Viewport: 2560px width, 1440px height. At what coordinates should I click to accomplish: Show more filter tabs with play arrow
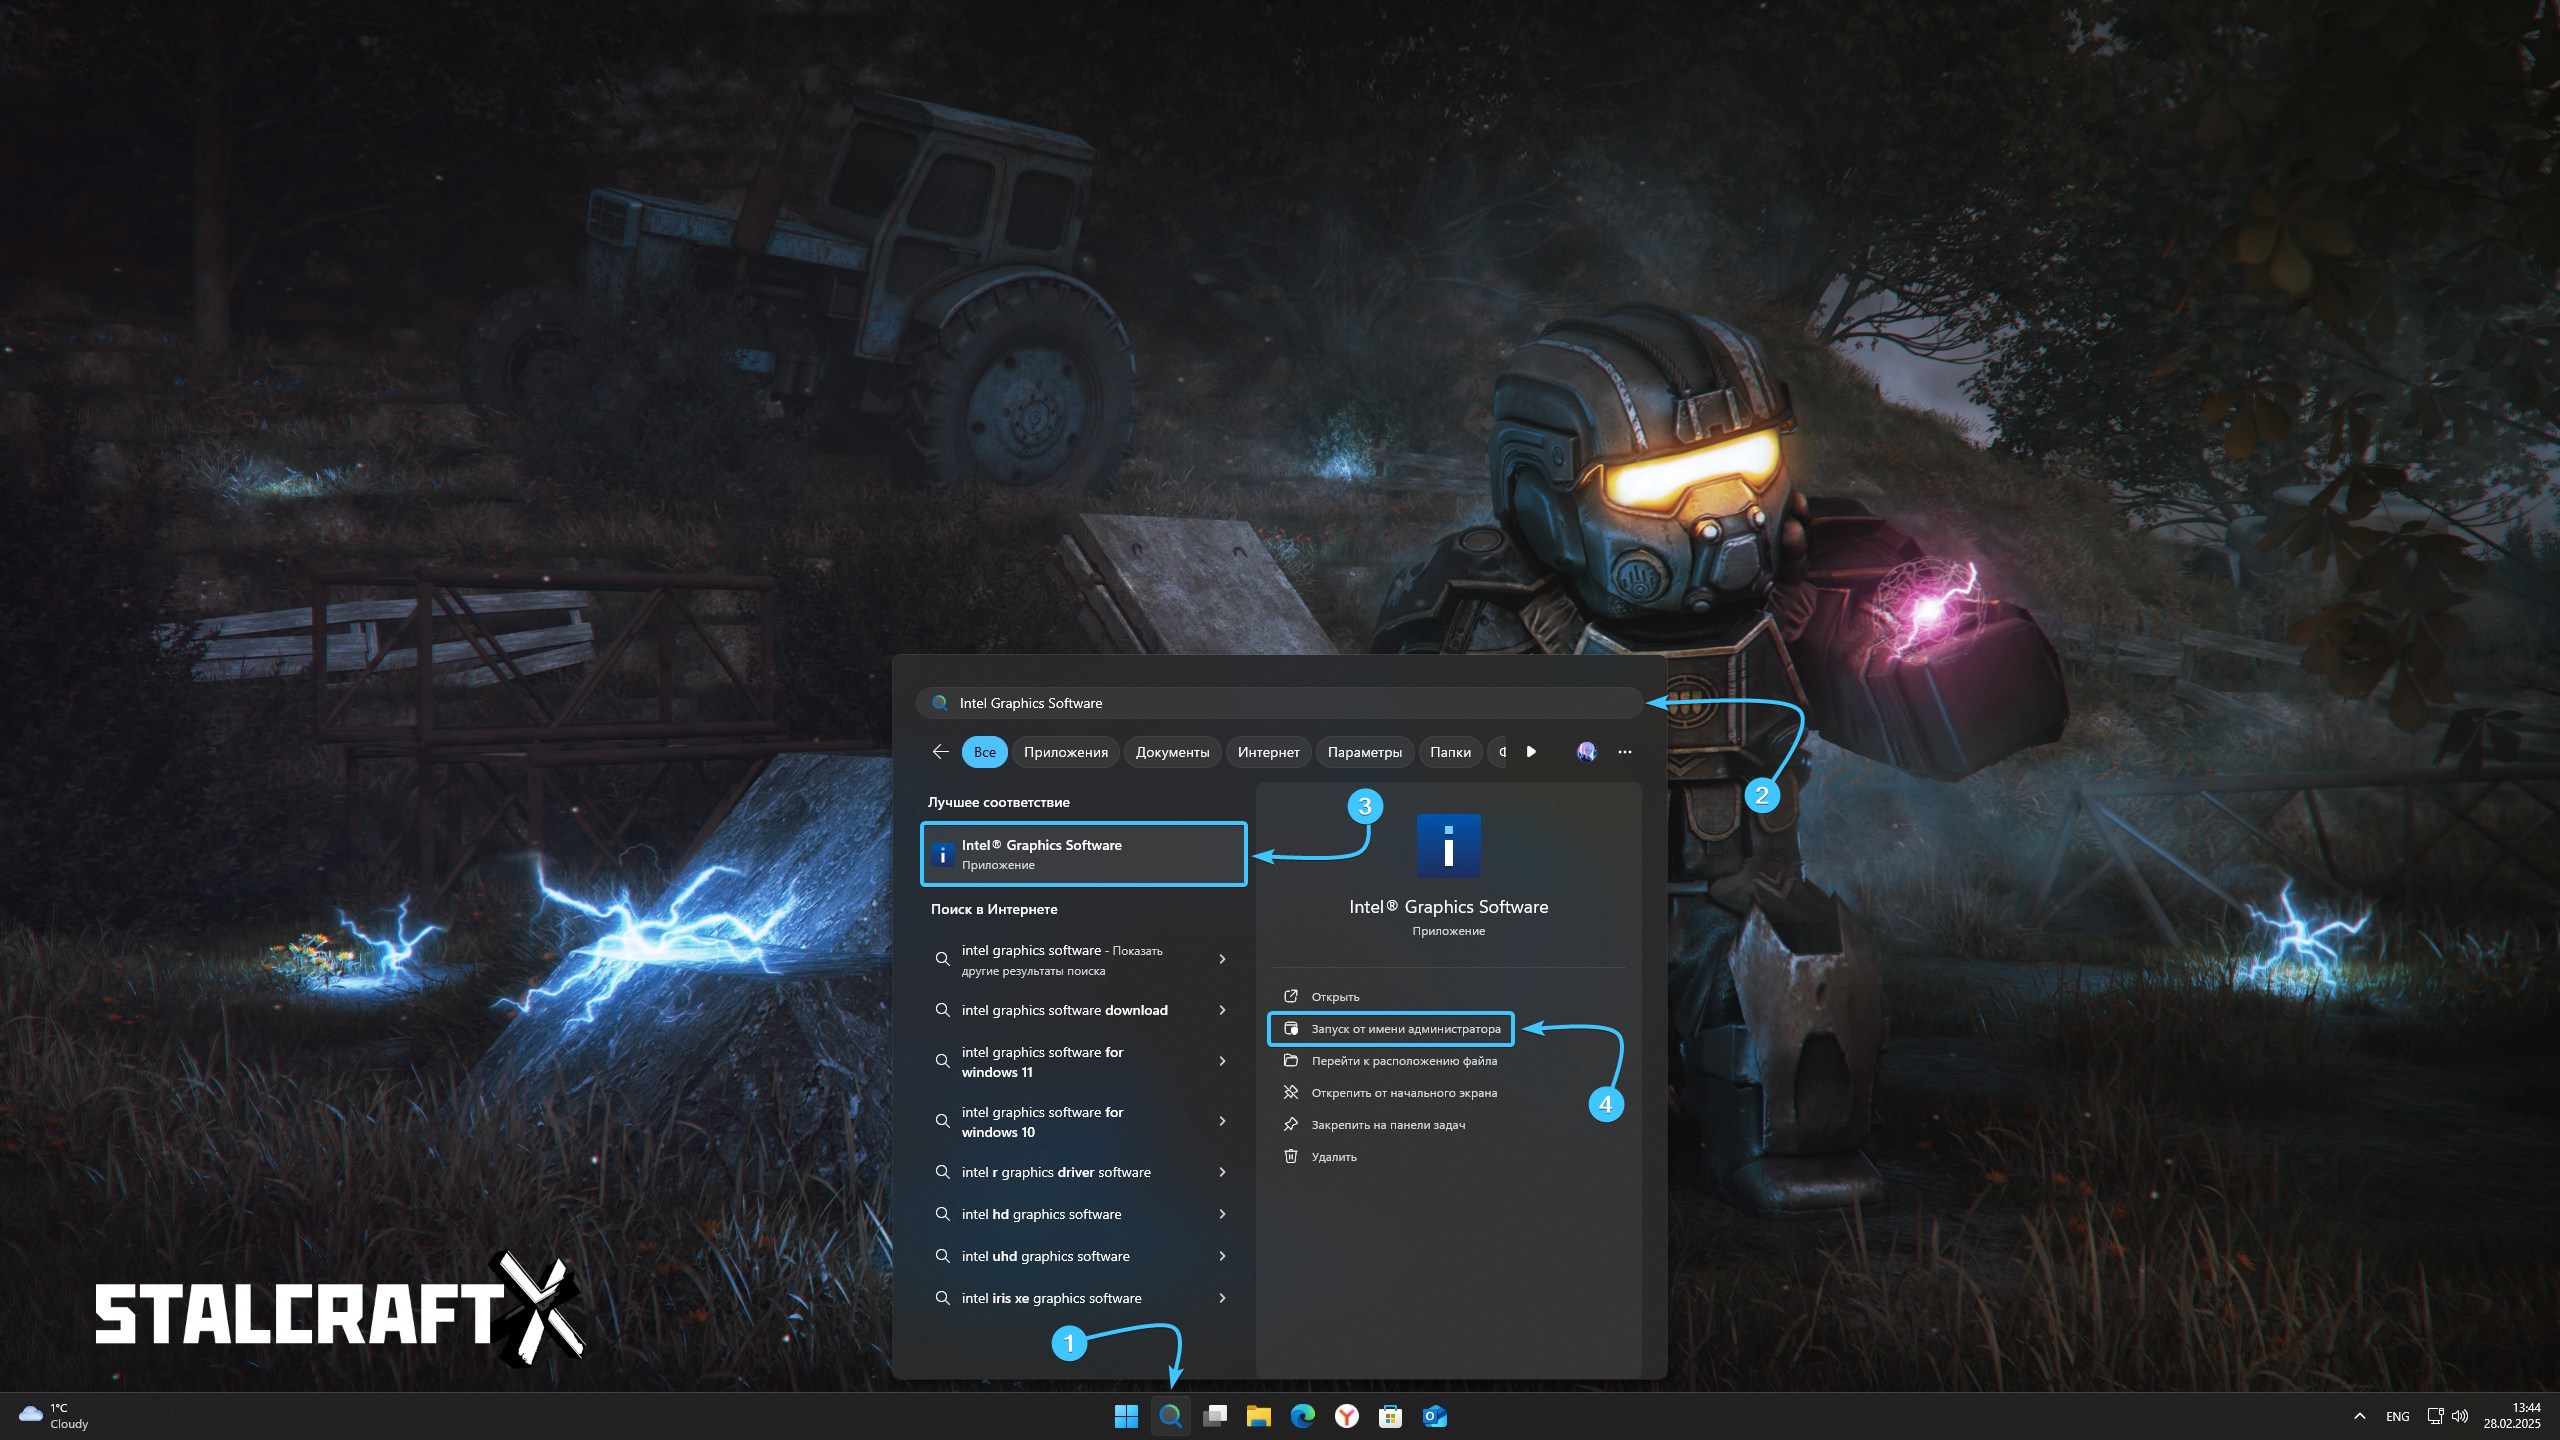click(1531, 752)
